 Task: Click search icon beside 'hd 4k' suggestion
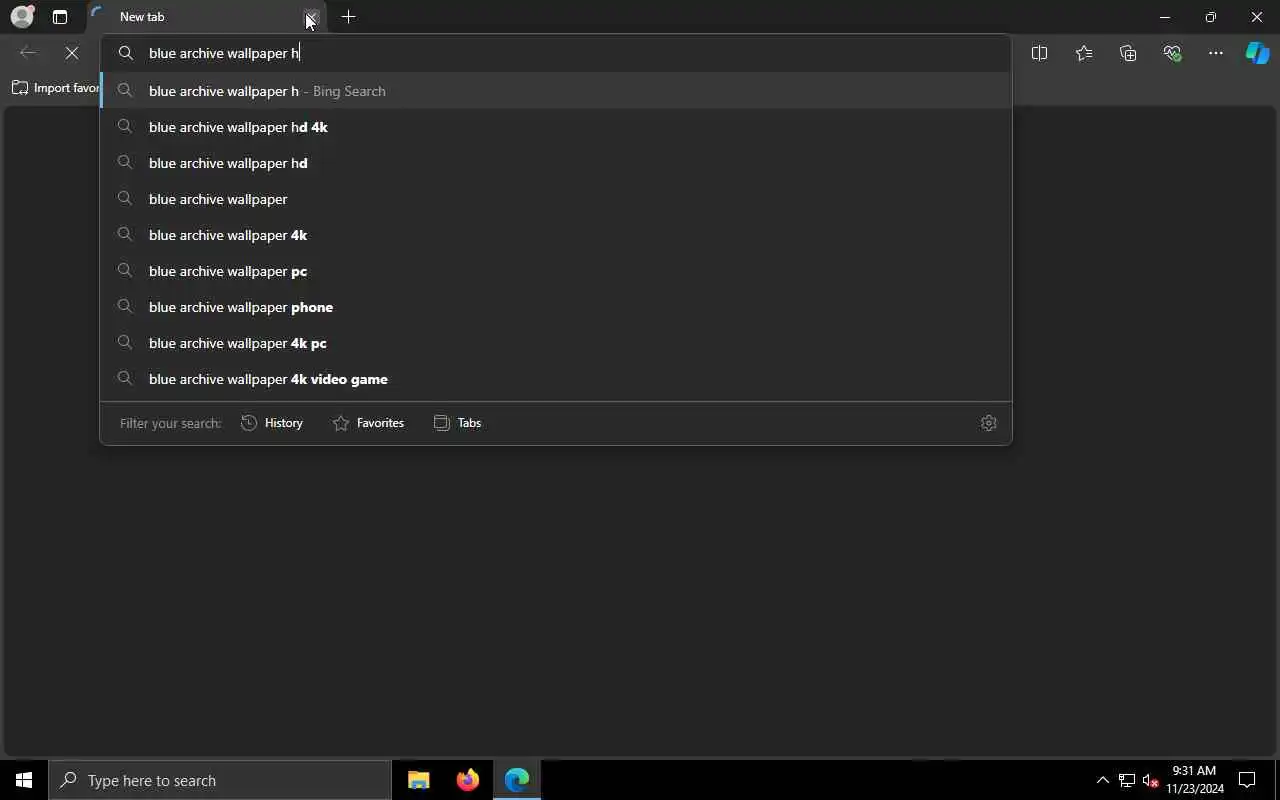(125, 127)
